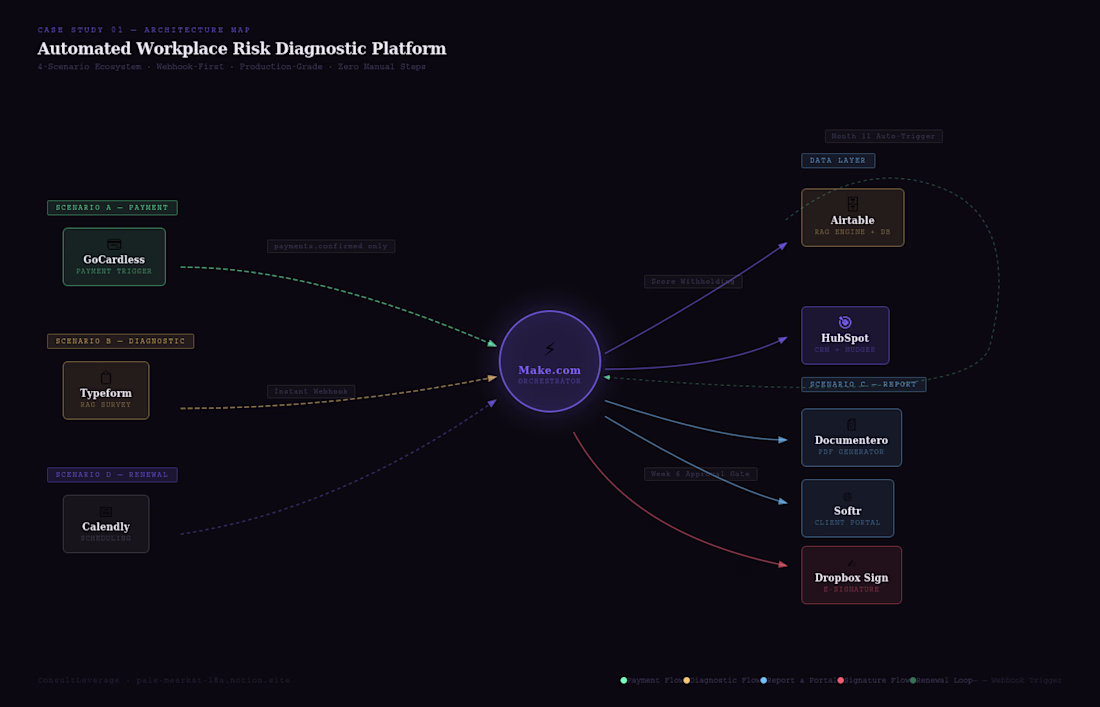
Task: Click the lightning bolt icon in the Make.com node
Action: pos(549,349)
